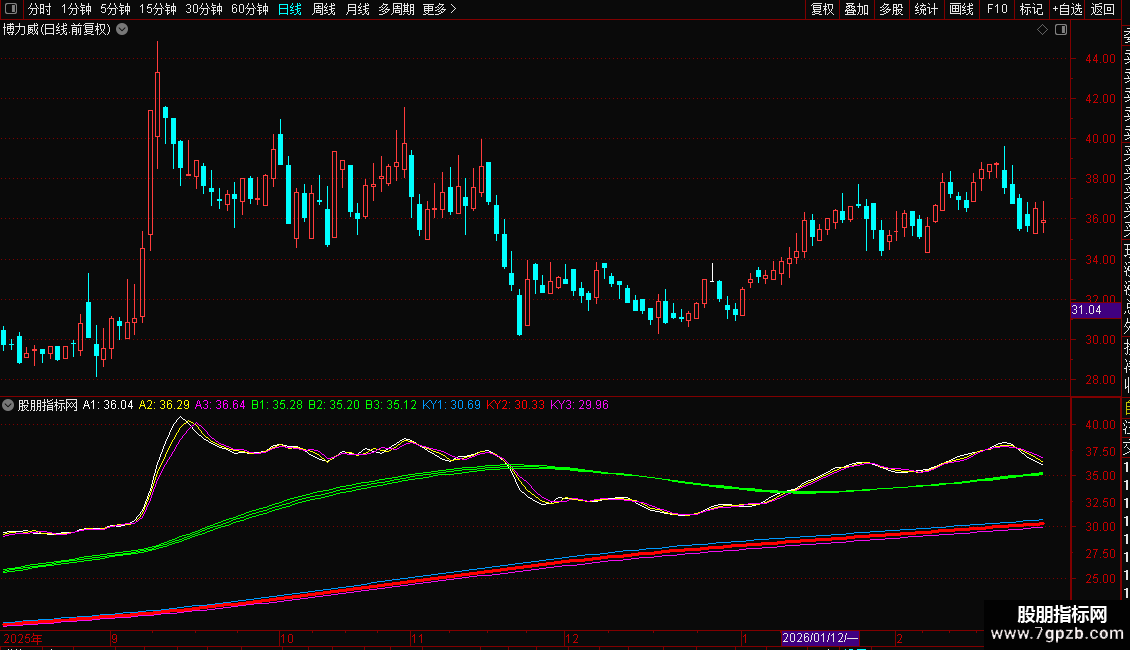Add stock with +自选 button

[1067, 9]
